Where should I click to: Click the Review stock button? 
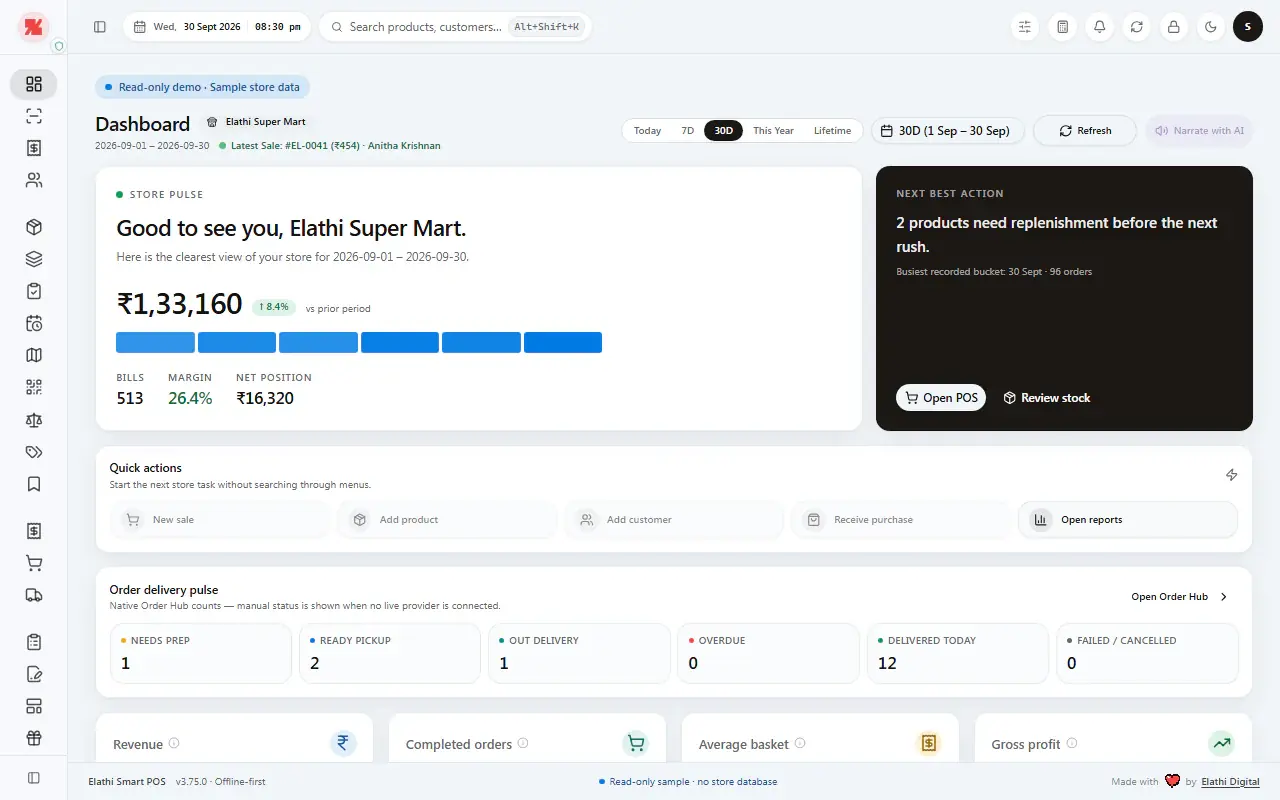pos(1047,398)
